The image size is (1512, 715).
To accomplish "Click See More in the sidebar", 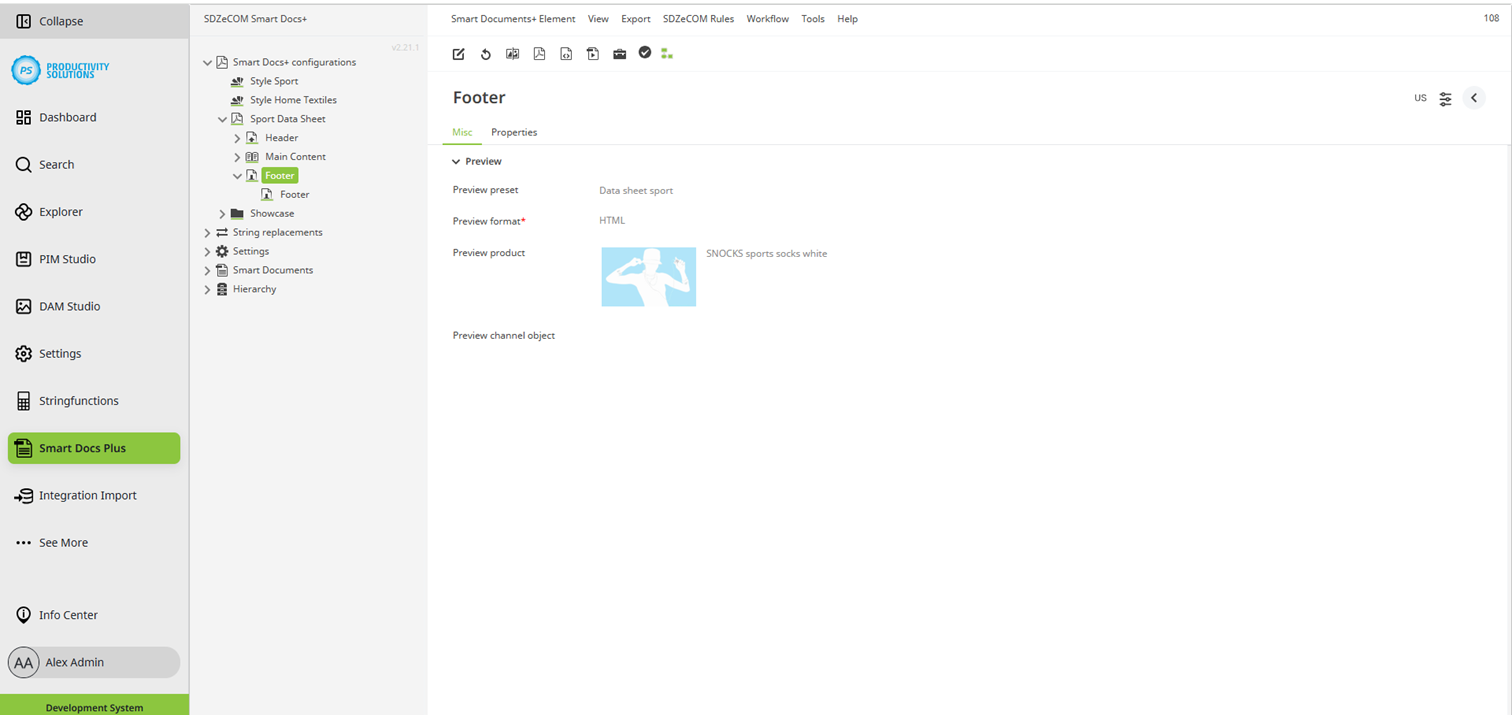I will (x=94, y=542).
